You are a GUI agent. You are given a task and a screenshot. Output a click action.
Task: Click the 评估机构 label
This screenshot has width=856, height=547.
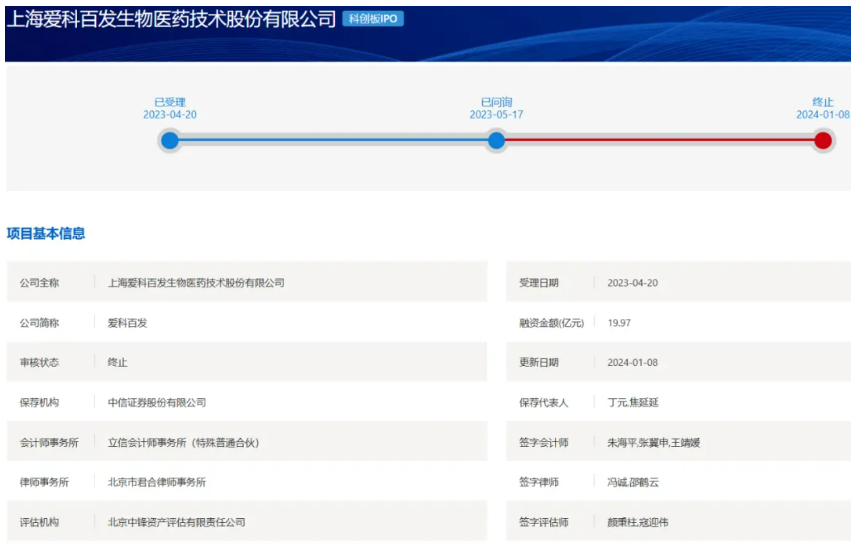pos(39,522)
